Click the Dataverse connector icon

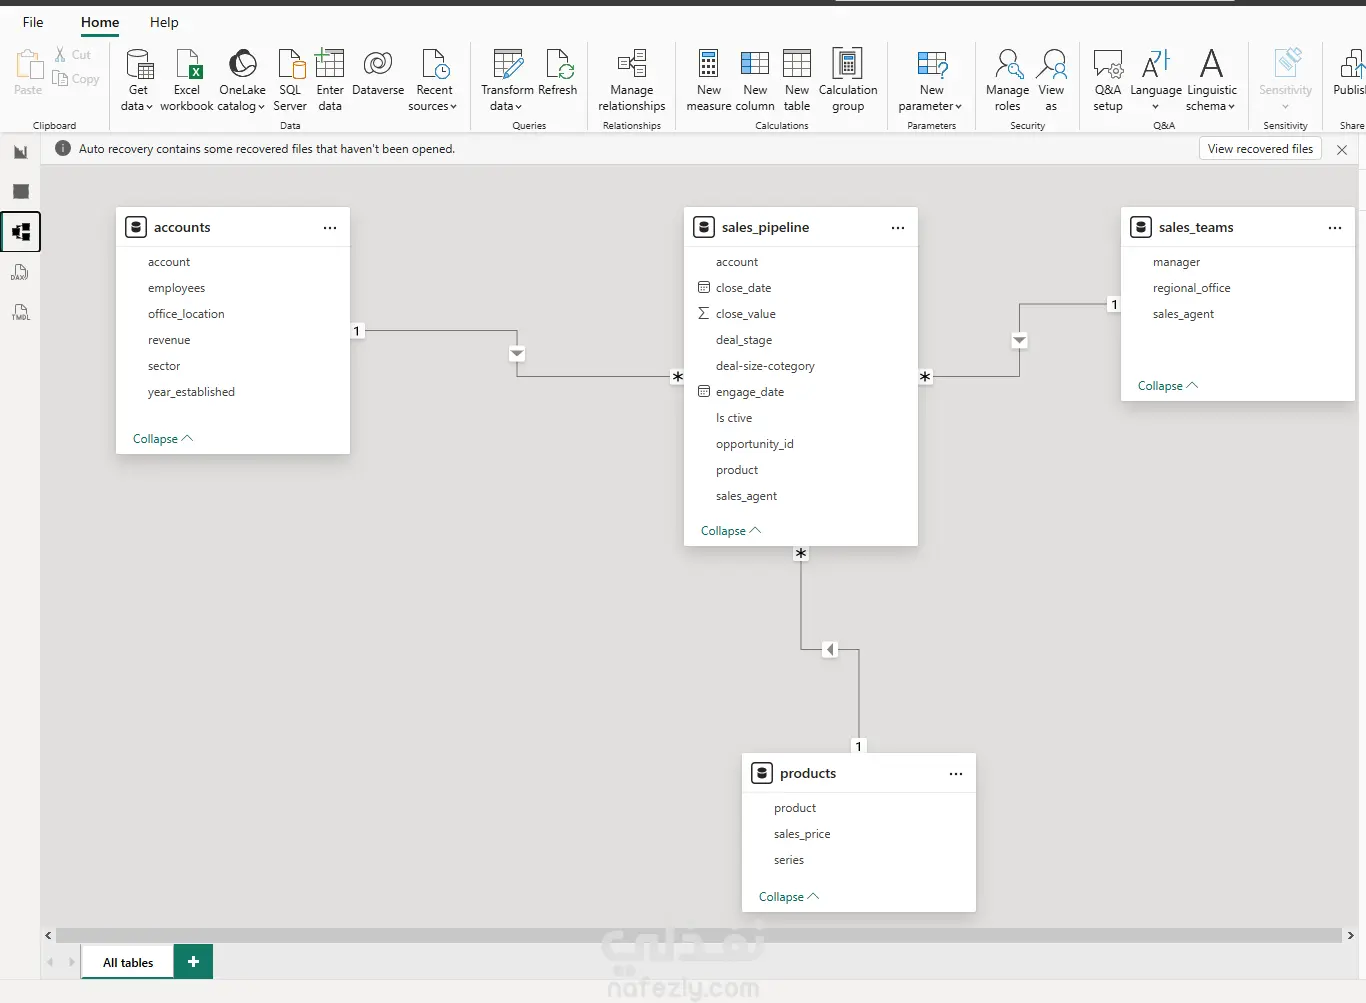(x=378, y=65)
